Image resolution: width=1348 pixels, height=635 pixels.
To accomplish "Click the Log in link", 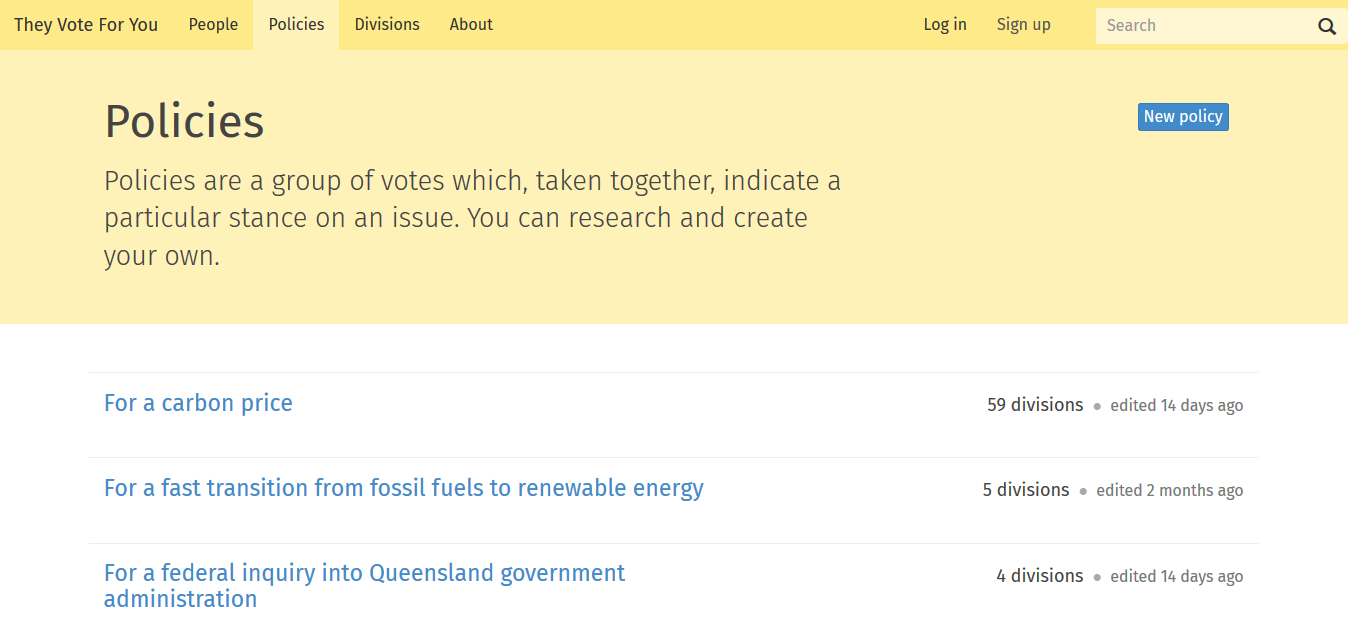I will pyautogui.click(x=945, y=25).
